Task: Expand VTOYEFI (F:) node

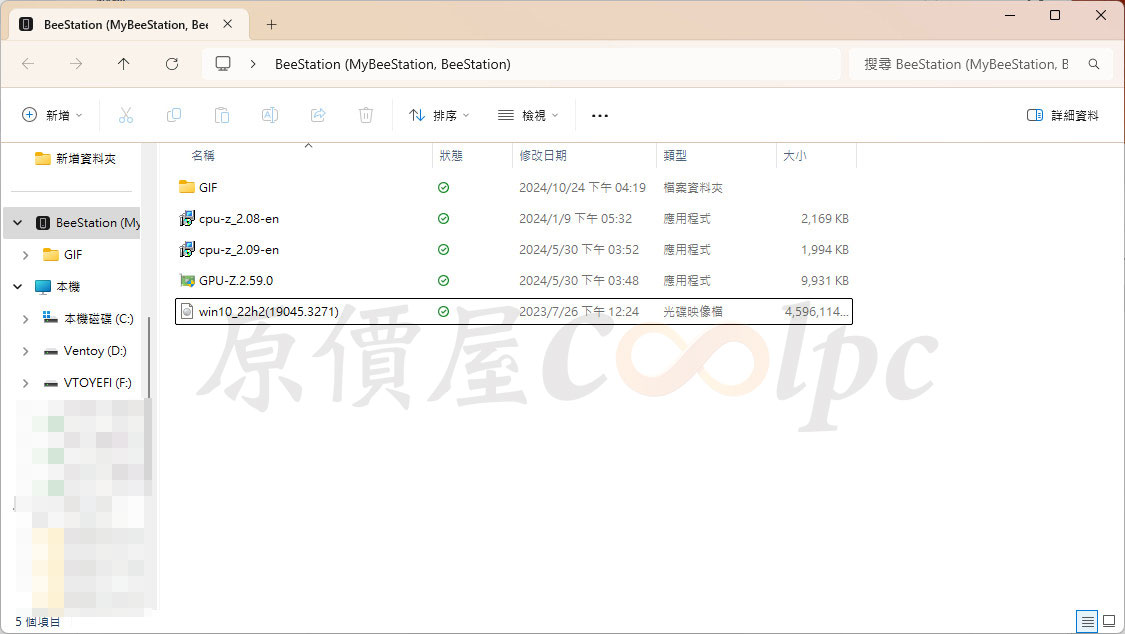Action: (x=26, y=383)
